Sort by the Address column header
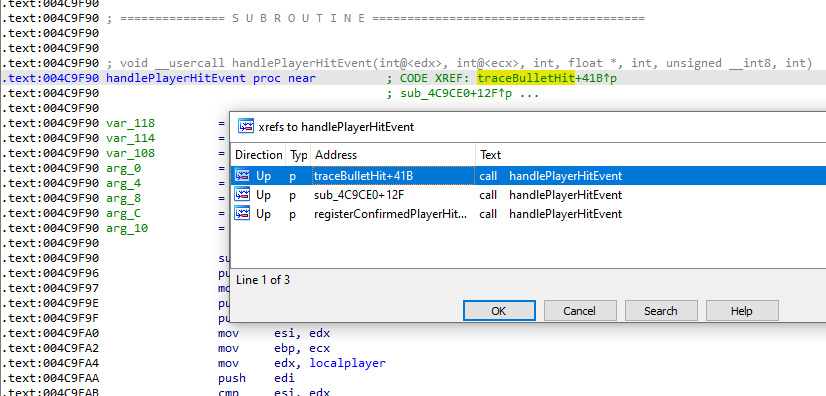This screenshot has width=826, height=396. (393, 155)
